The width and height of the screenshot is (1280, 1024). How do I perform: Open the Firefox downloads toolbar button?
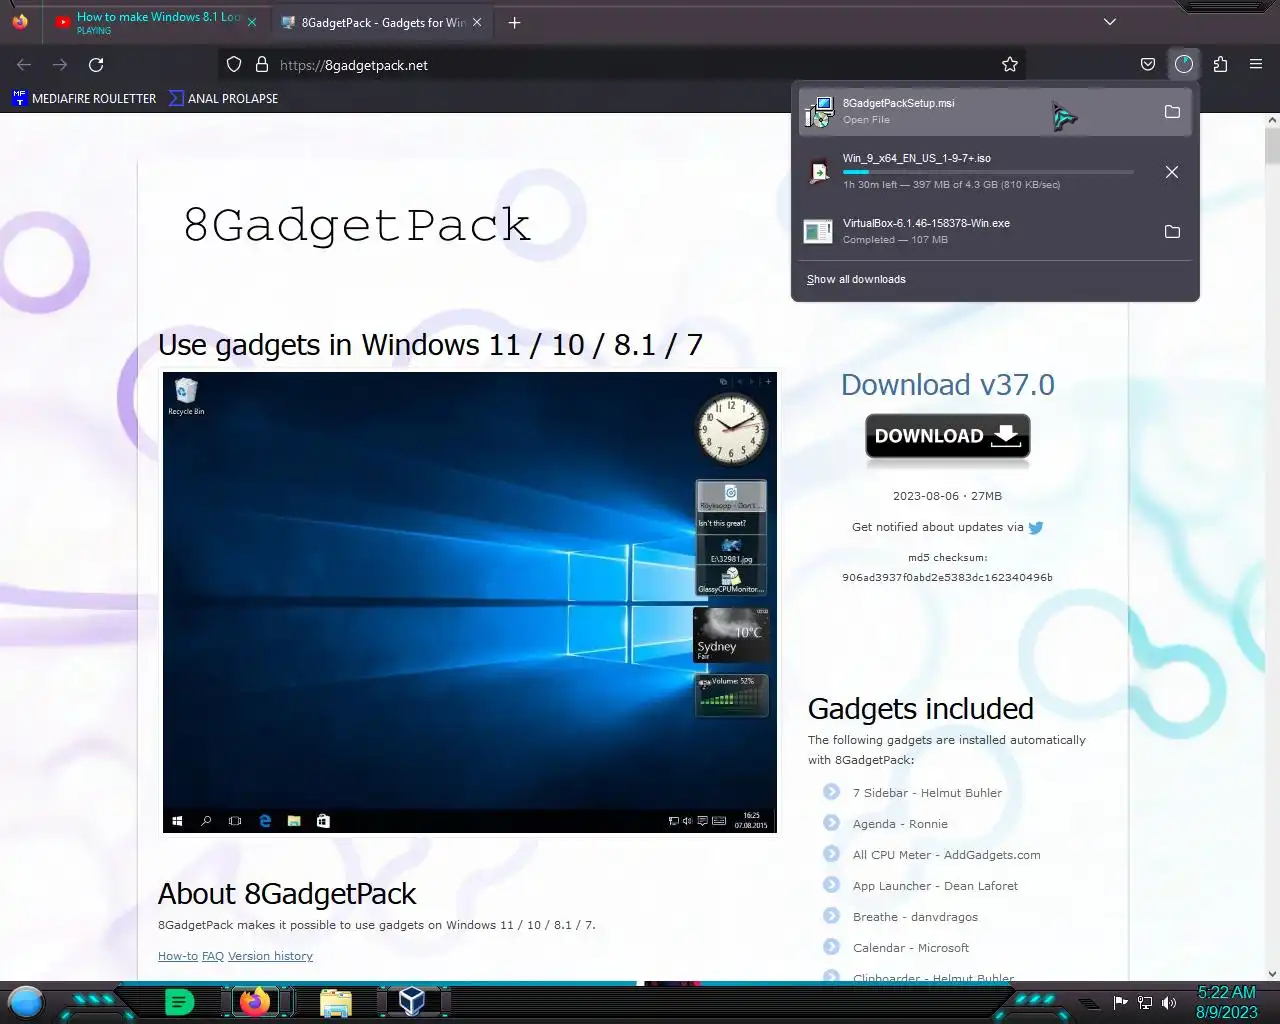1184,65
